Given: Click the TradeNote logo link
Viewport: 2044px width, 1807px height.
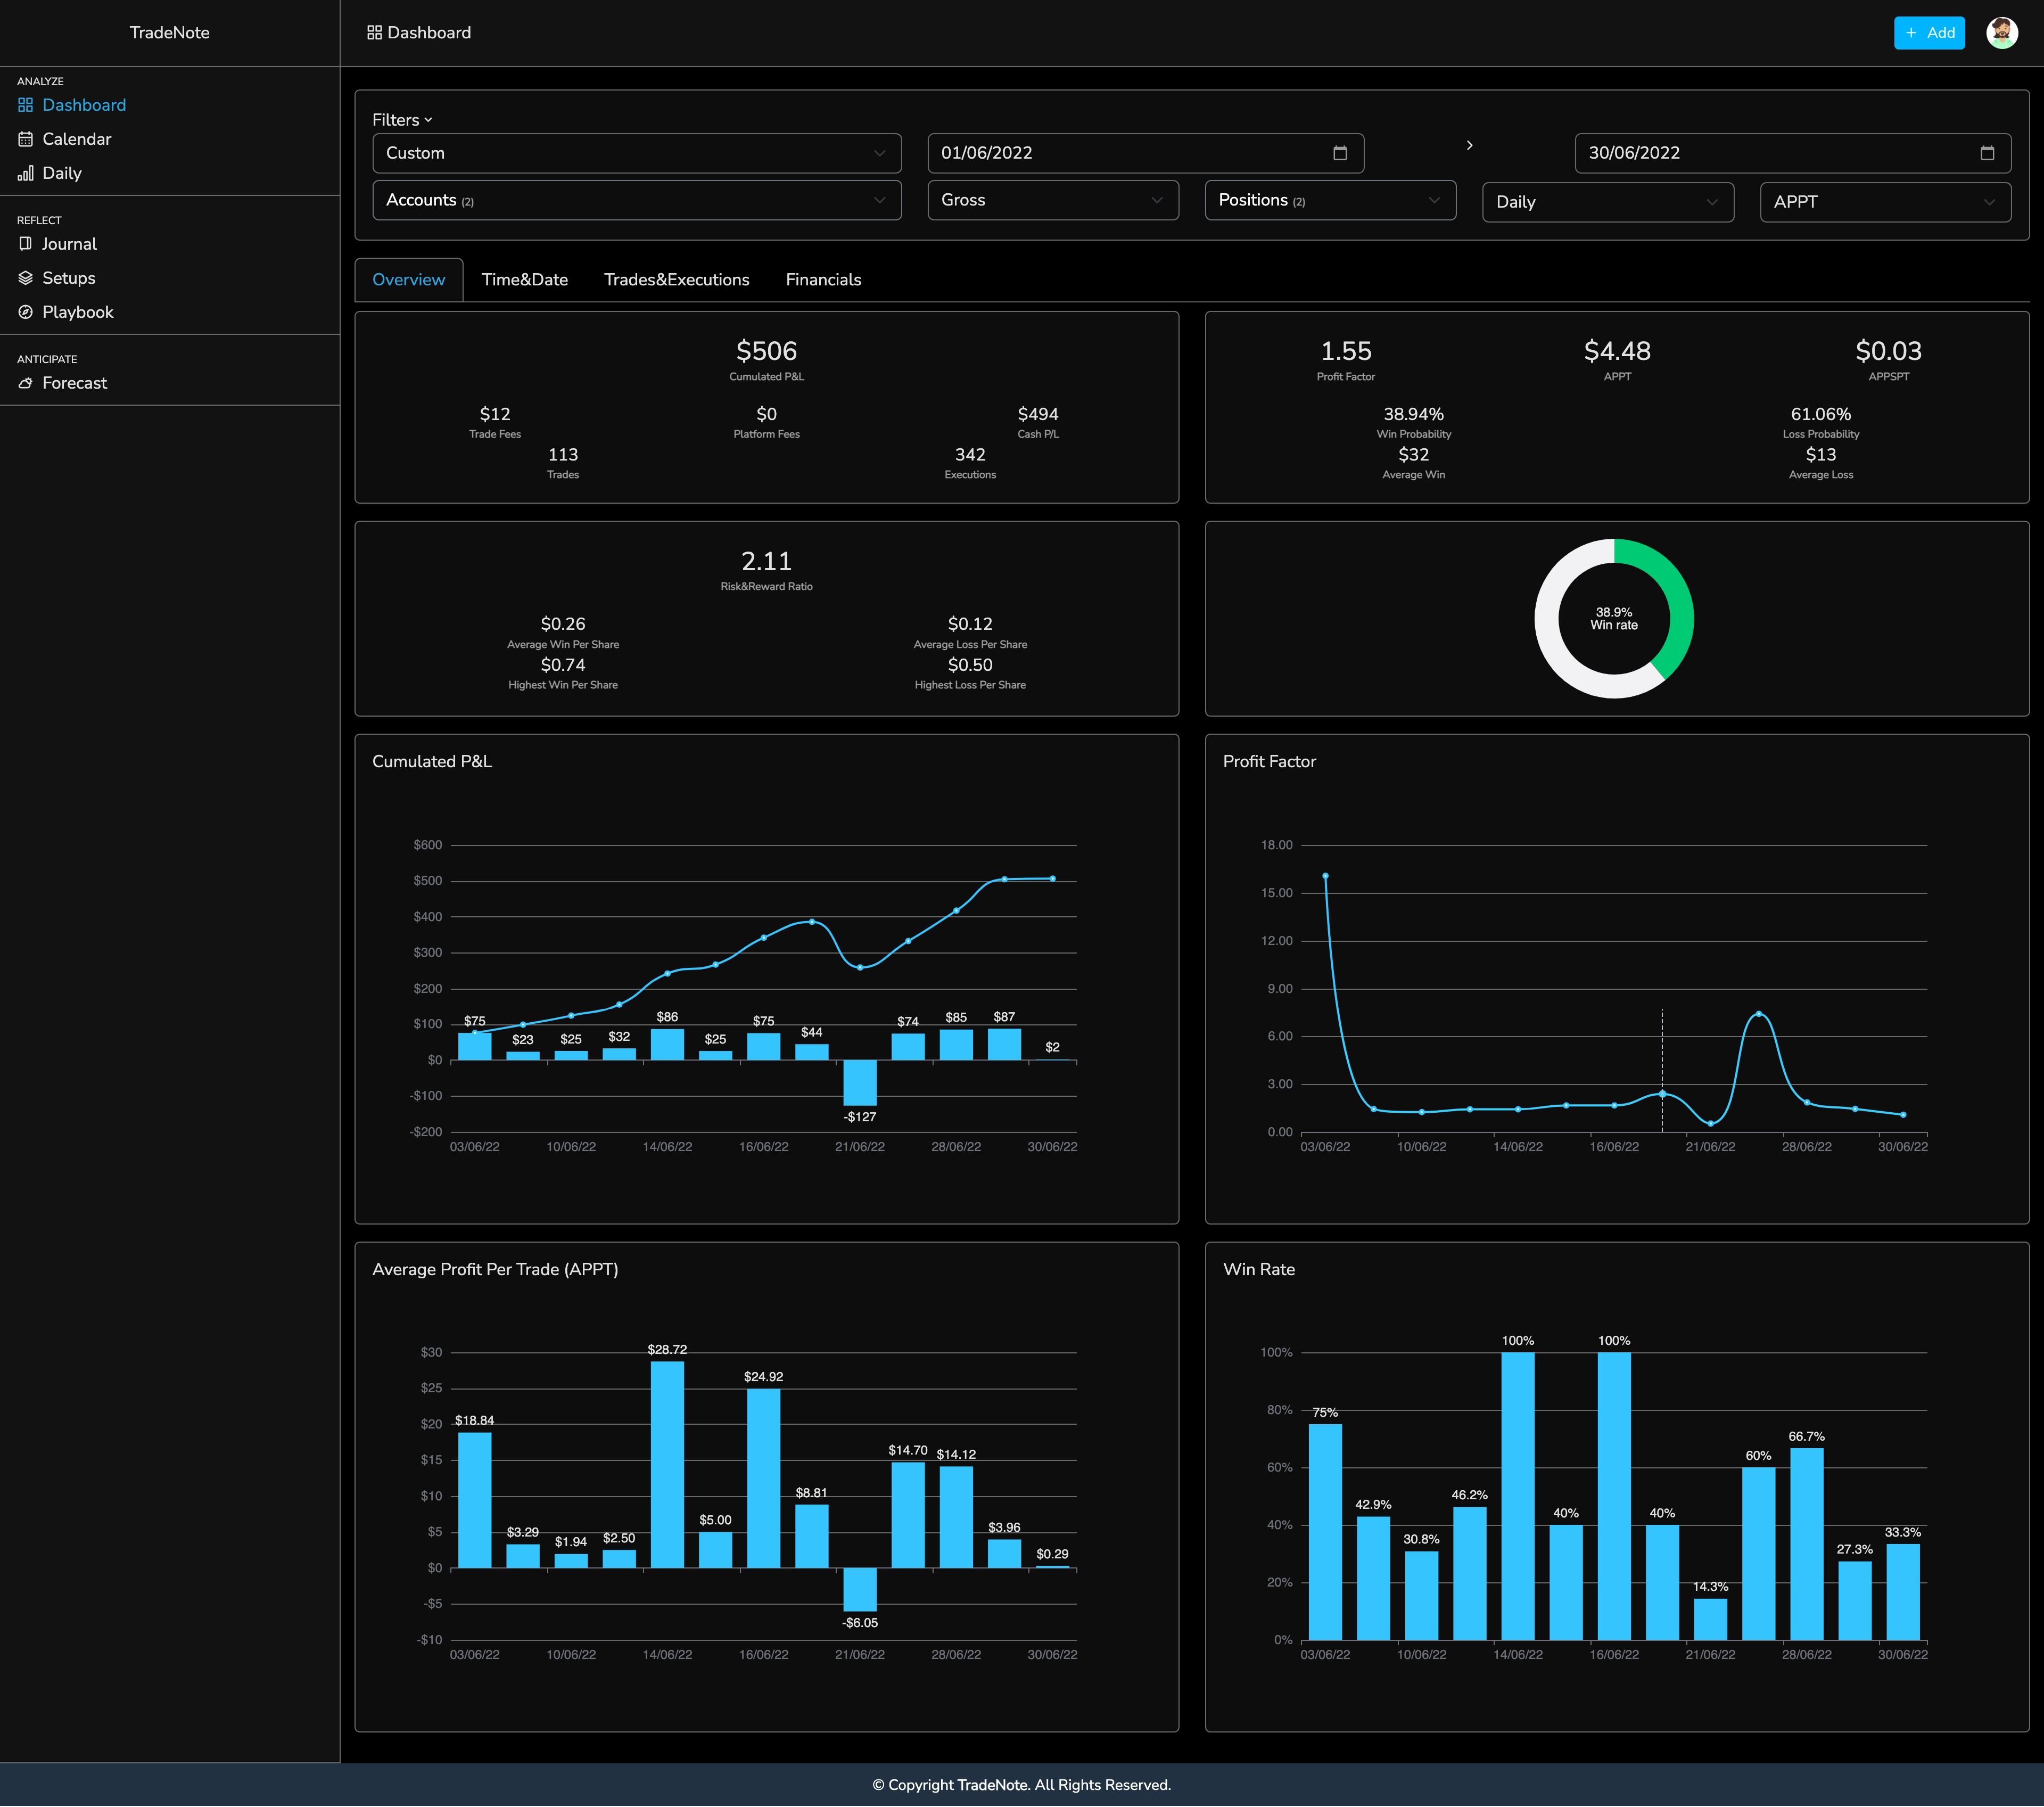Looking at the screenshot, I should click(169, 32).
